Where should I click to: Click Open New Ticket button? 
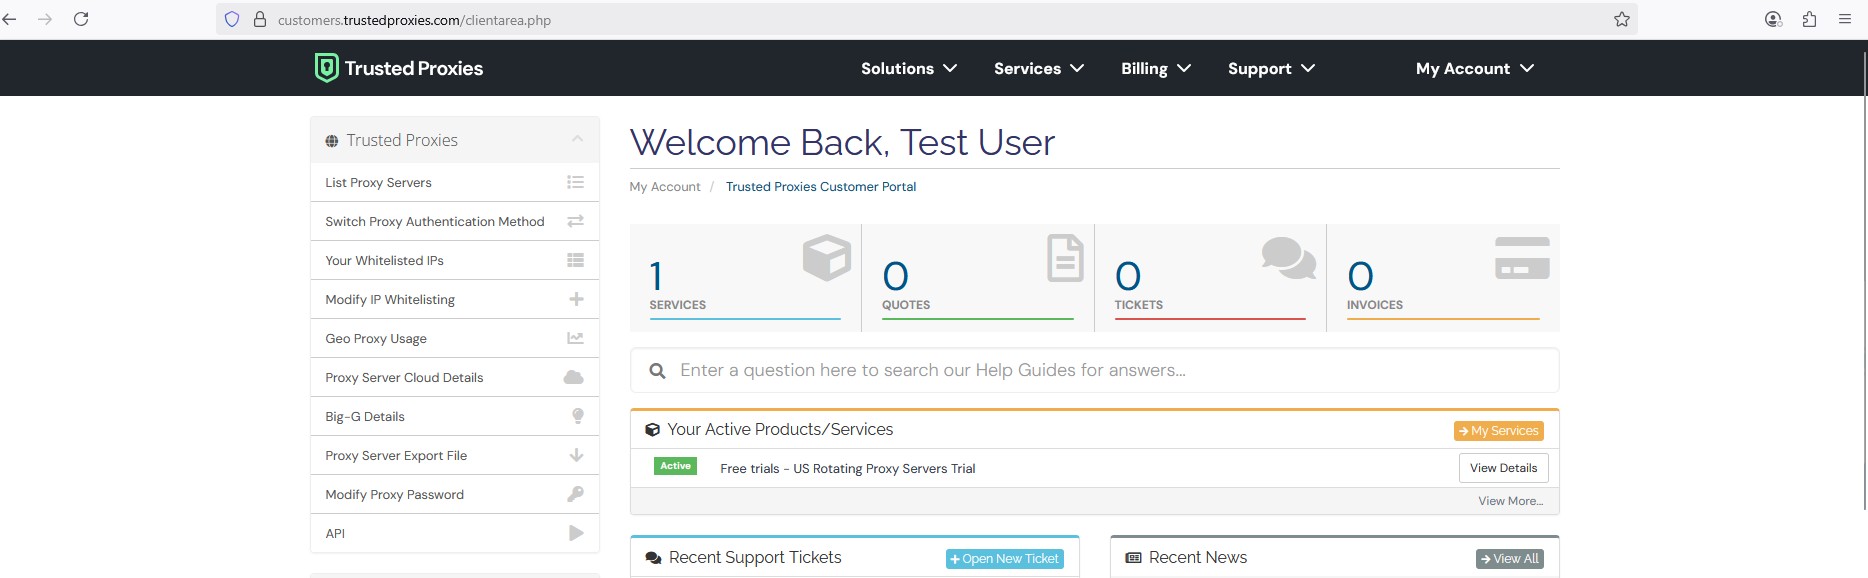pos(1005,559)
